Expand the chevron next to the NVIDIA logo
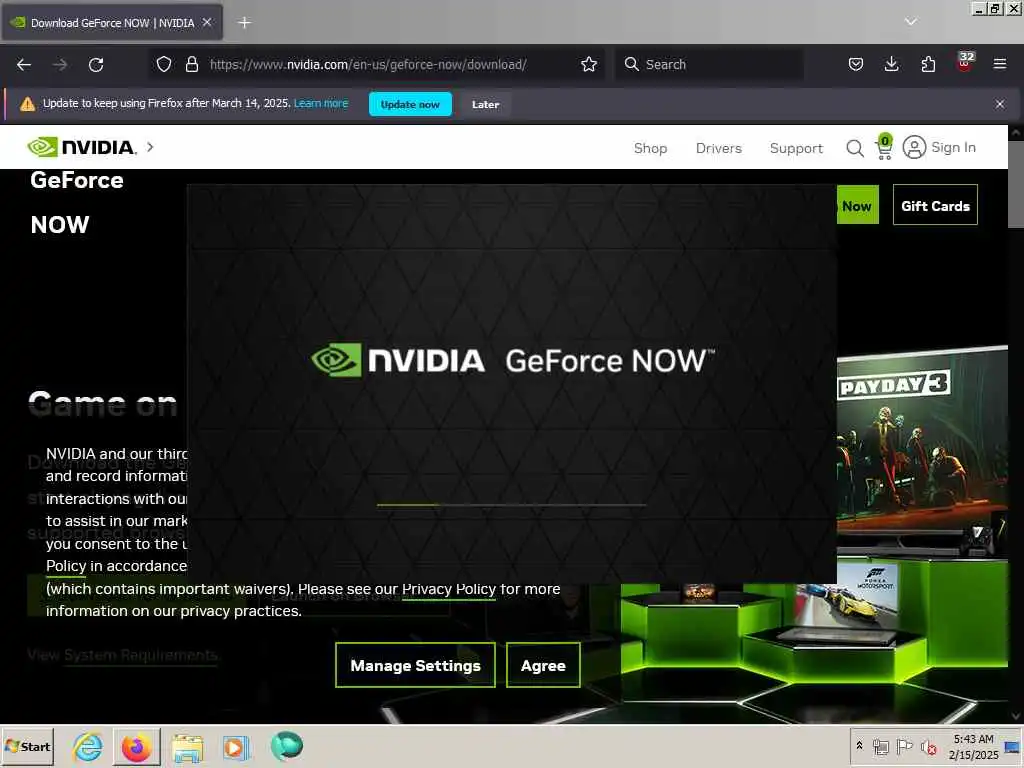Image resolution: width=1024 pixels, height=768 pixels. [150, 147]
